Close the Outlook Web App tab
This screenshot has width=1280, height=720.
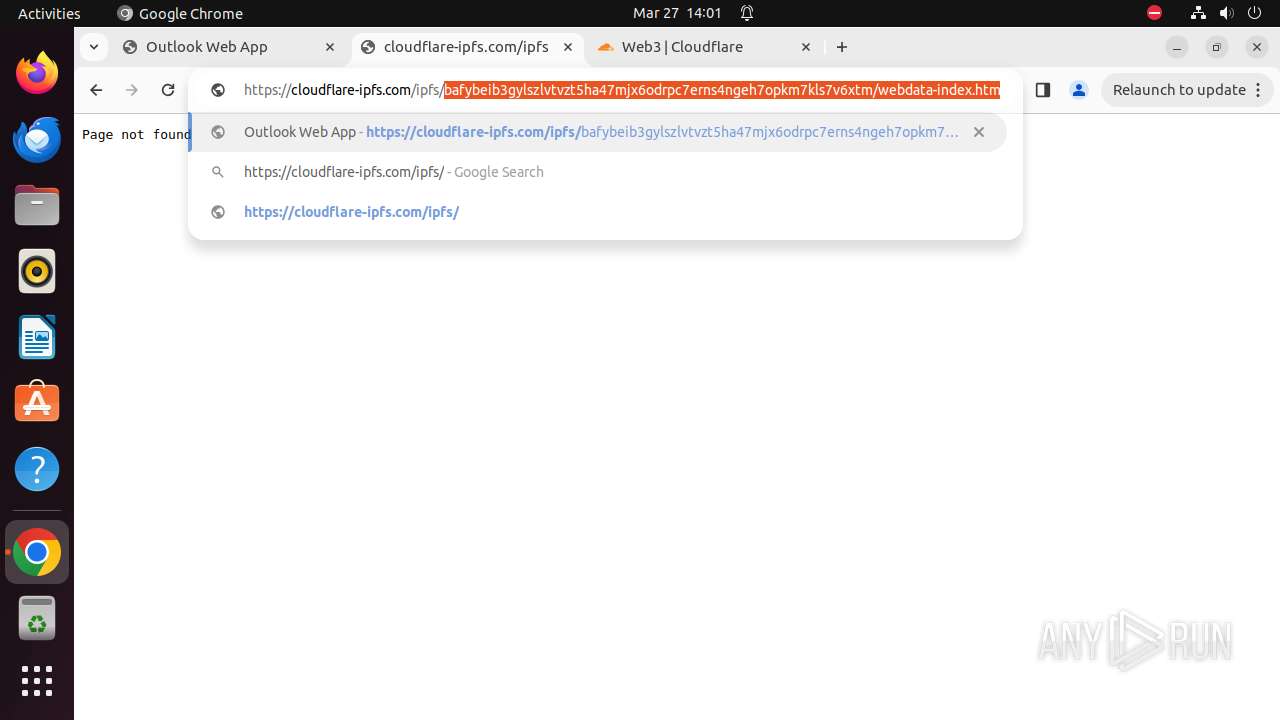330,47
